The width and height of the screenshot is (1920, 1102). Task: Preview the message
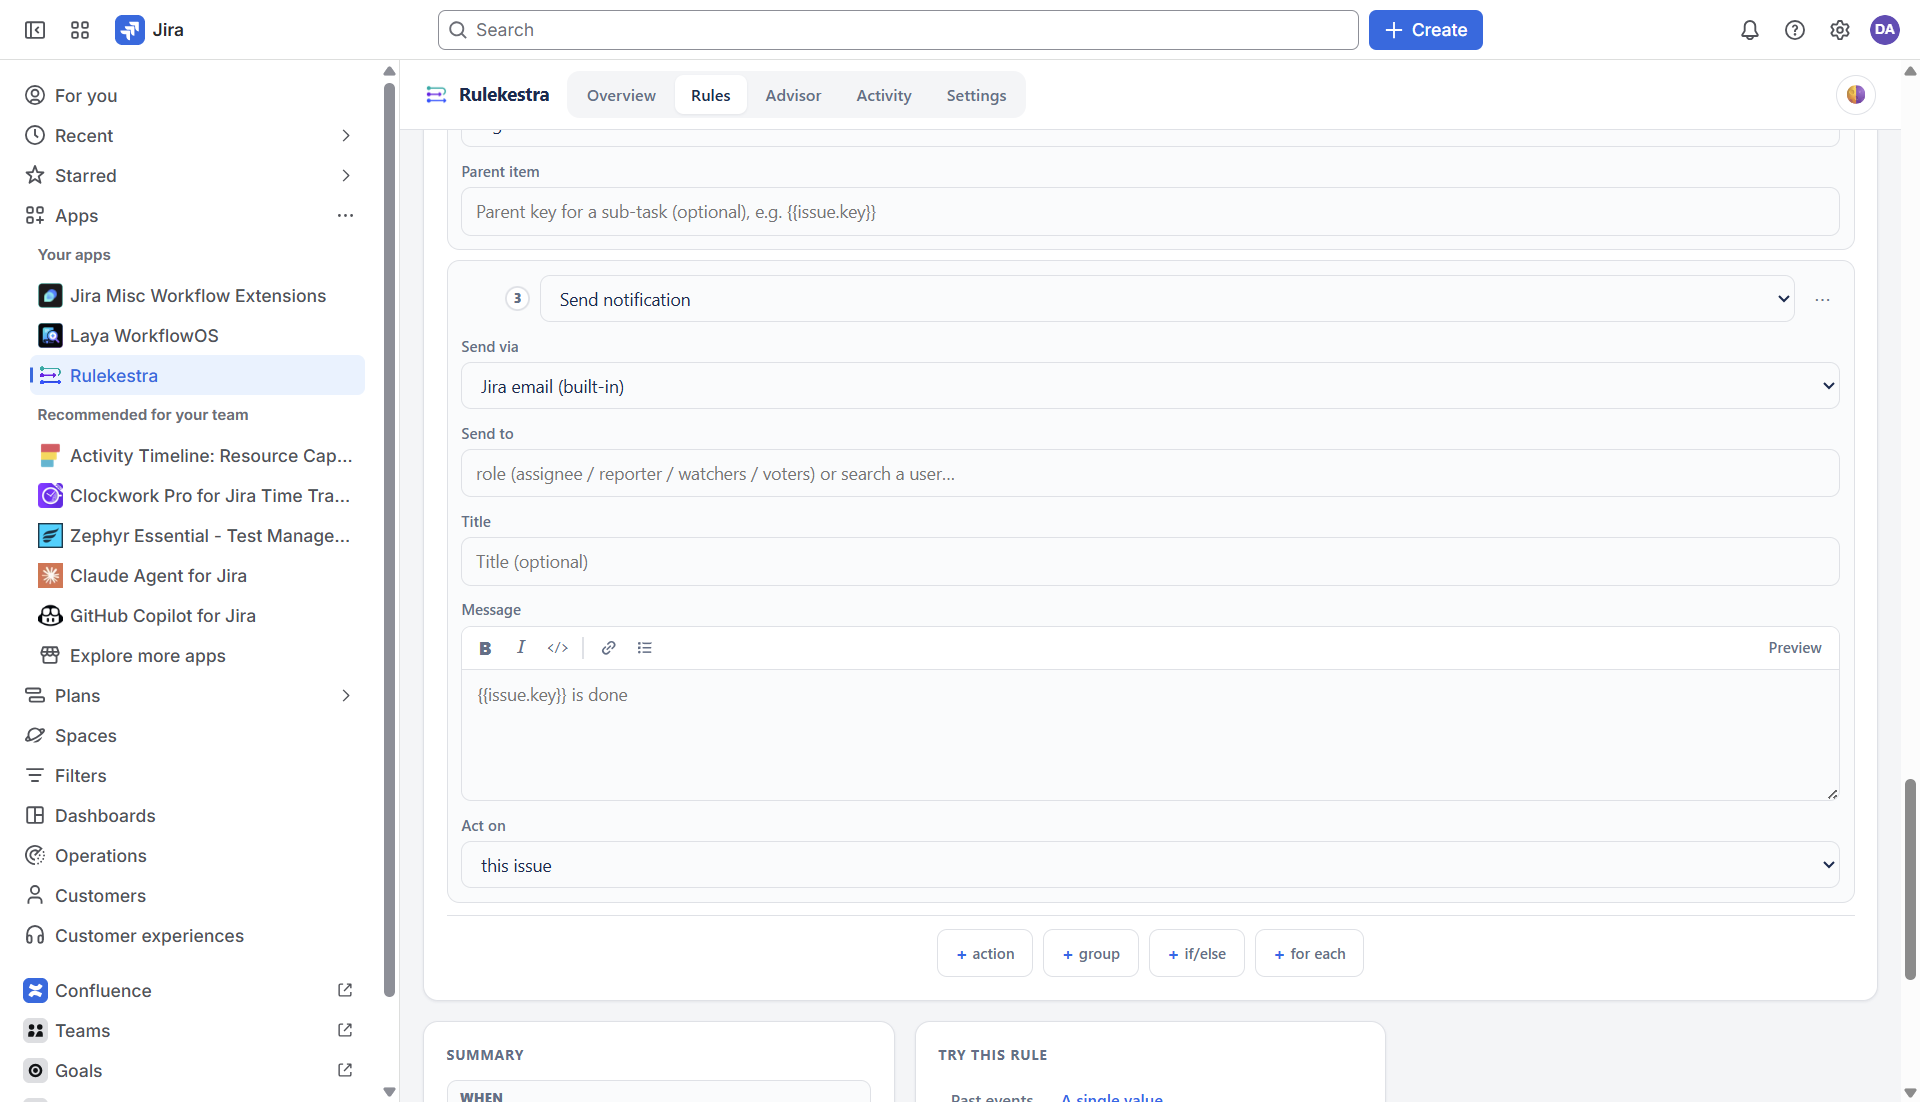tap(1795, 648)
